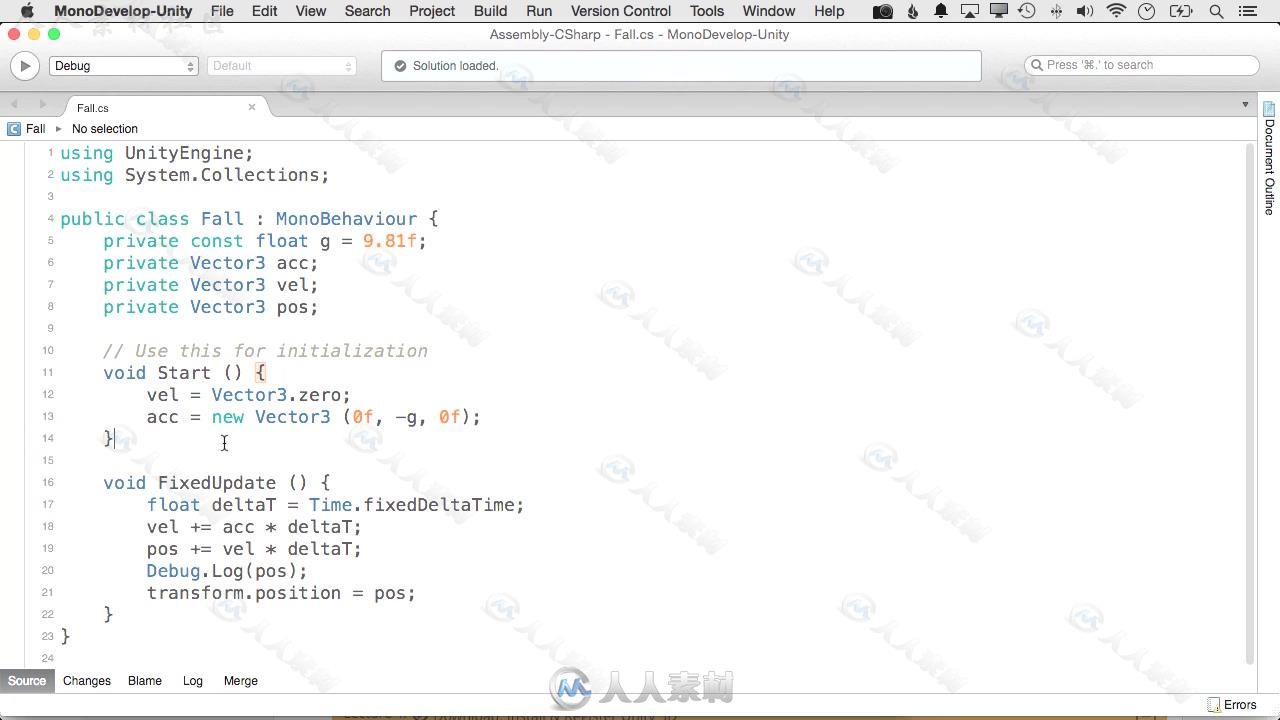This screenshot has height=720, width=1280.
Task: Switch to the Log view tab
Action: pyautogui.click(x=193, y=681)
